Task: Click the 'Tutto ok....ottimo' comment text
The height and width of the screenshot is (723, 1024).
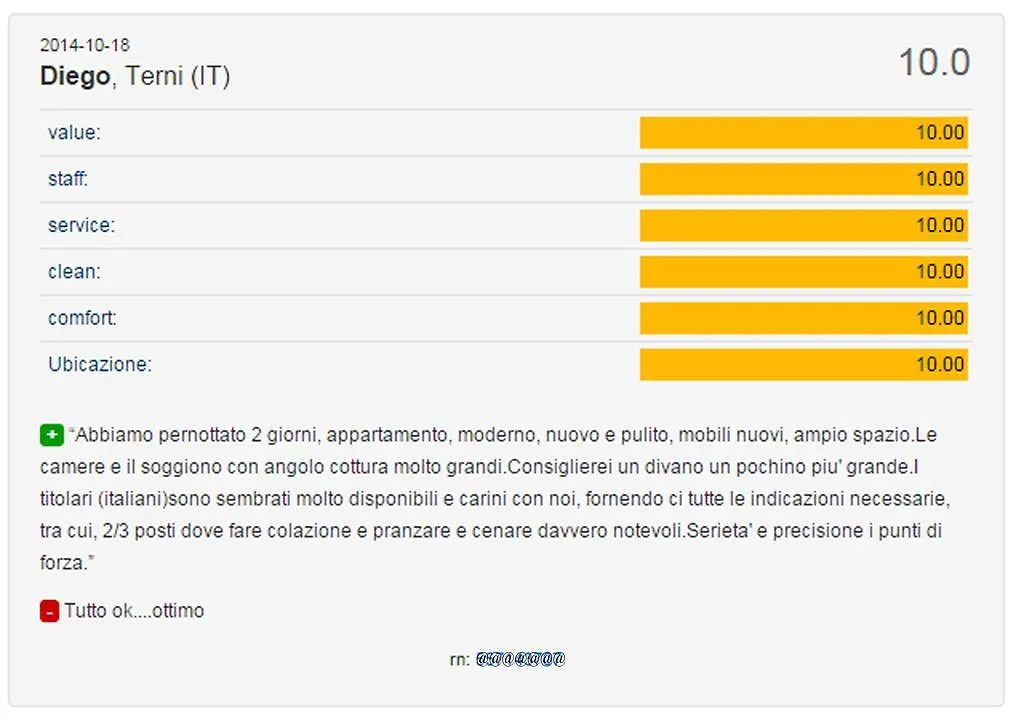Action: (x=135, y=611)
